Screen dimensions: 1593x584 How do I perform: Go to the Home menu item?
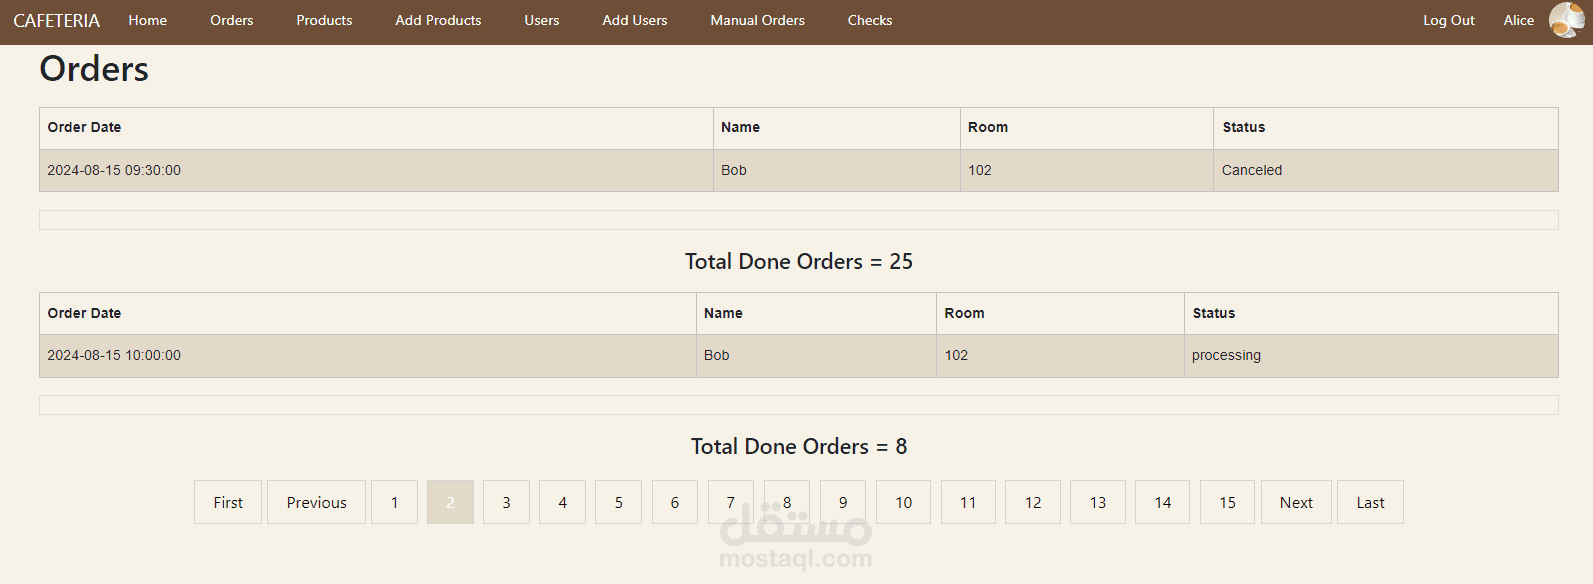coord(148,20)
